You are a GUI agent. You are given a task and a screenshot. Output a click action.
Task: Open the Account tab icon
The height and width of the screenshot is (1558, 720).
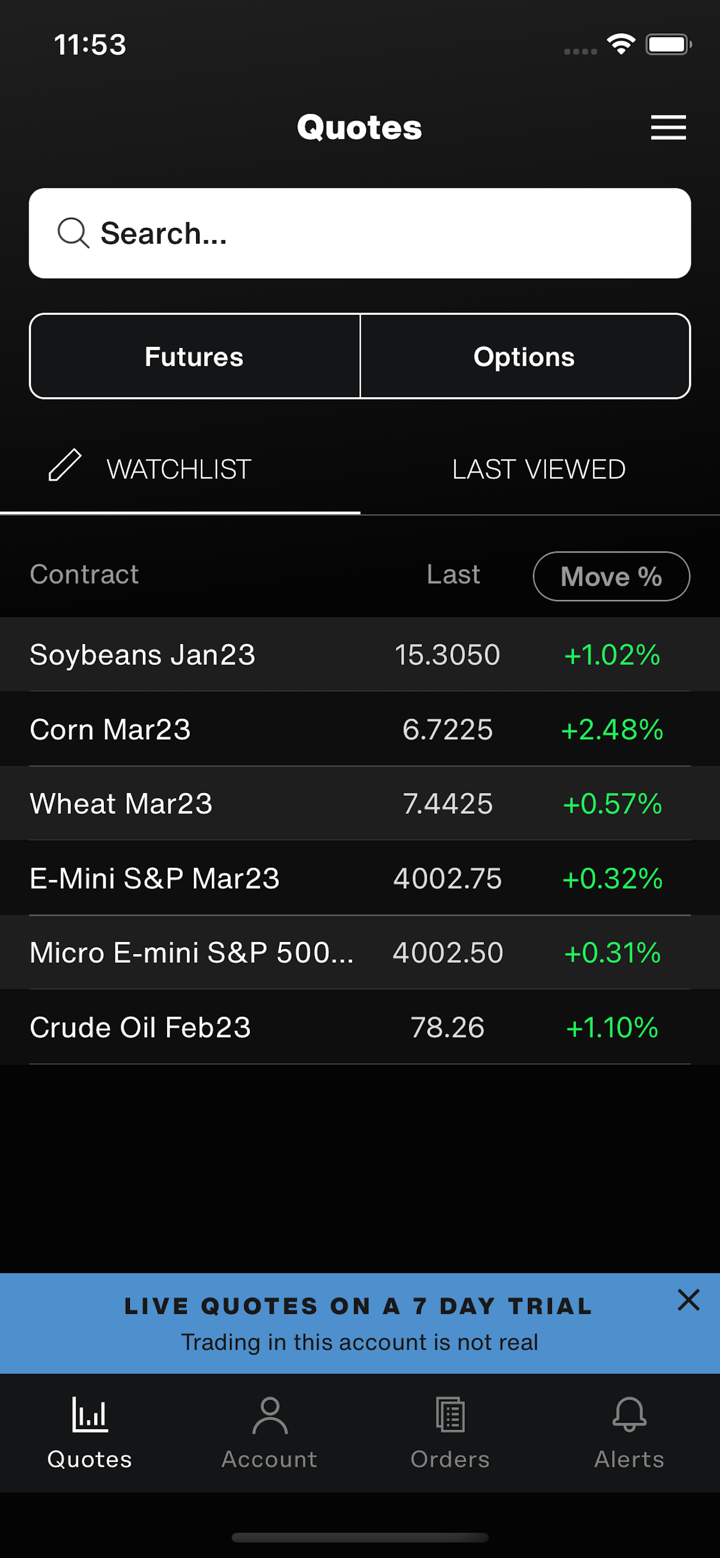tap(269, 1415)
